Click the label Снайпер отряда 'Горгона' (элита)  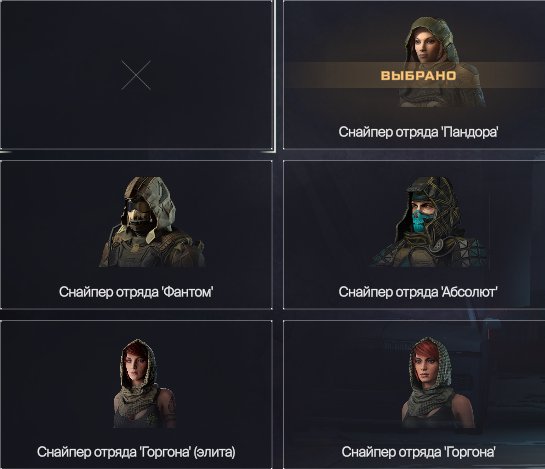point(136,452)
